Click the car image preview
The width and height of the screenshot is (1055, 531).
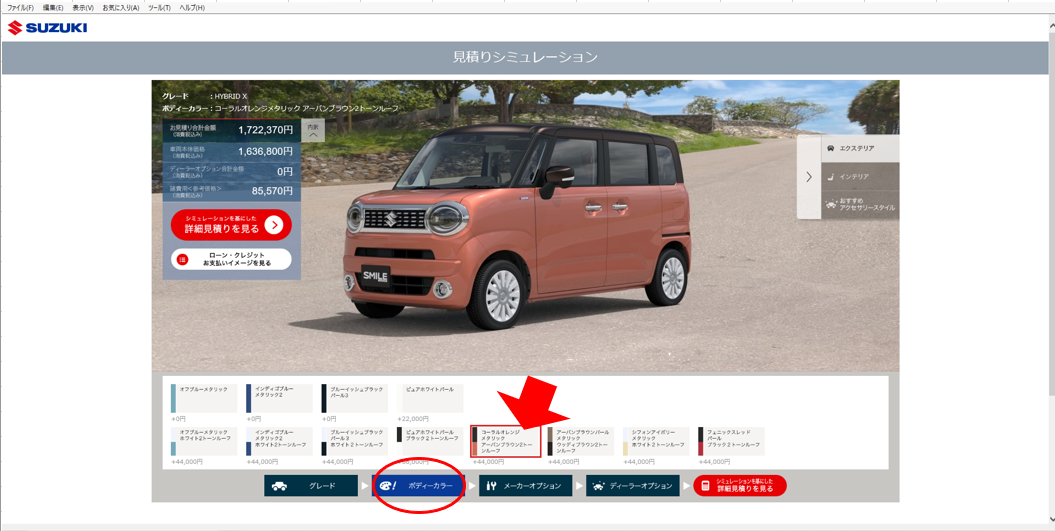517,225
